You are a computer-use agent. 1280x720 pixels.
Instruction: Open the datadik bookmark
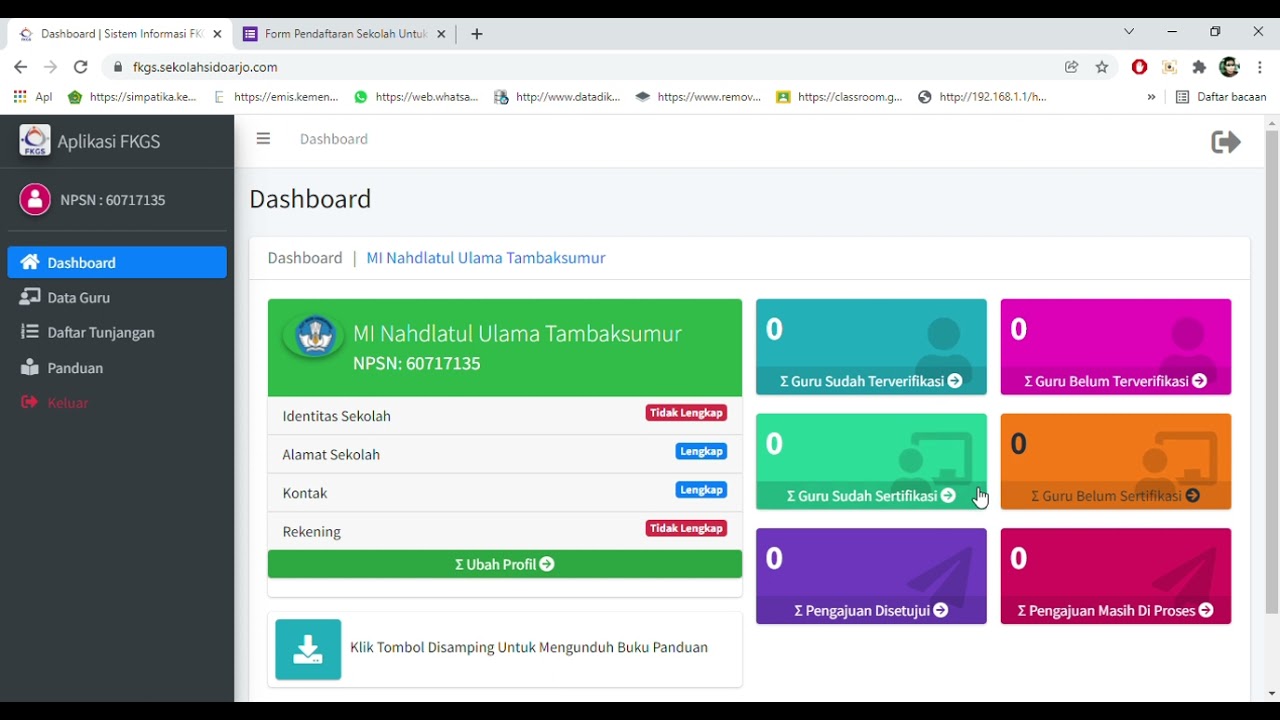click(x=558, y=97)
